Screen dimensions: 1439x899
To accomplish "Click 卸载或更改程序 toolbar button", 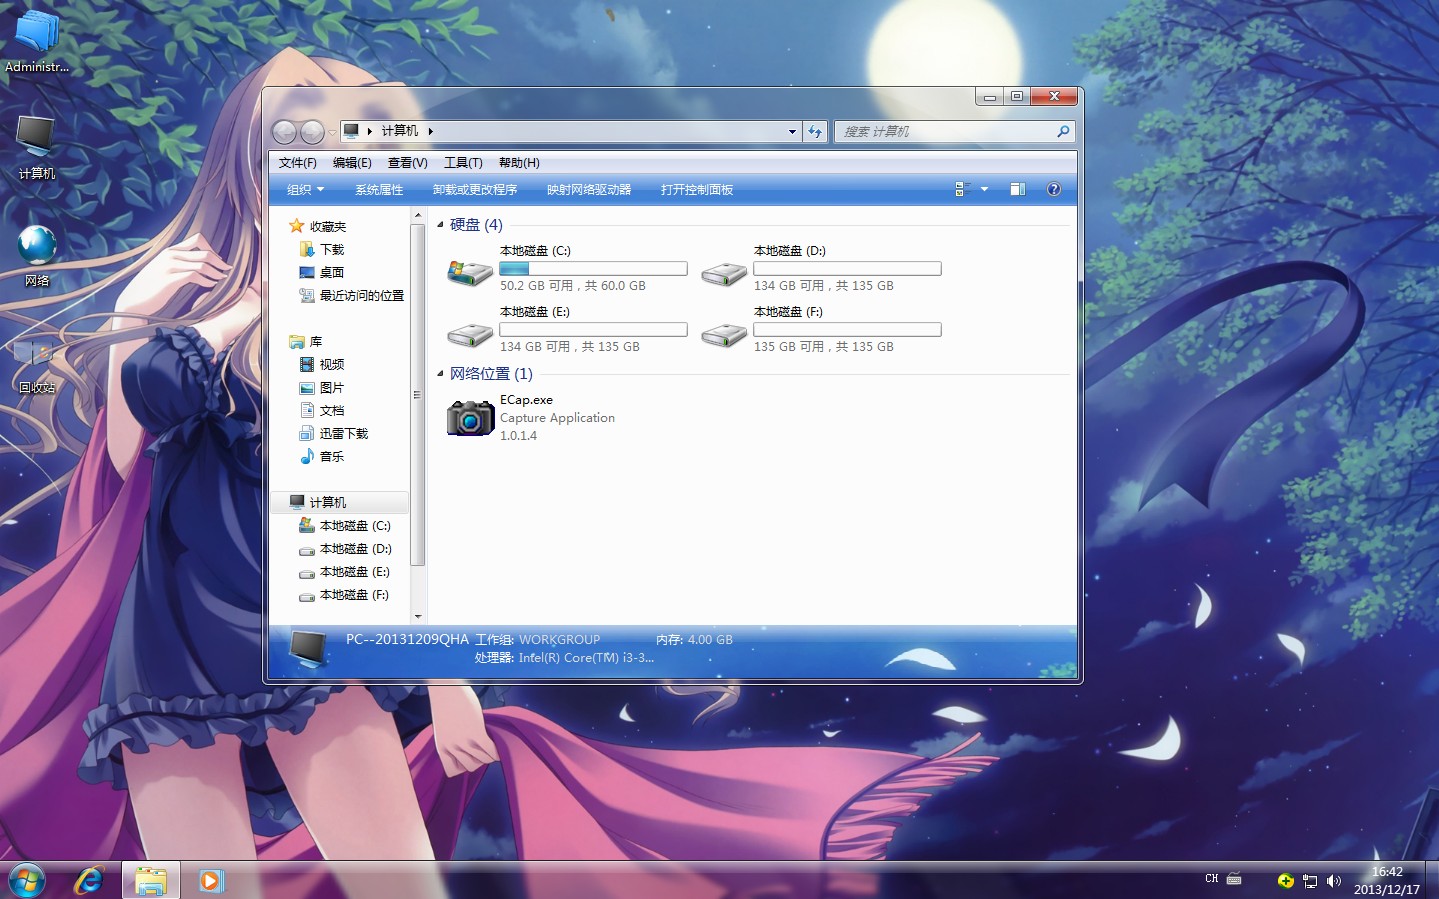I will click(x=475, y=190).
